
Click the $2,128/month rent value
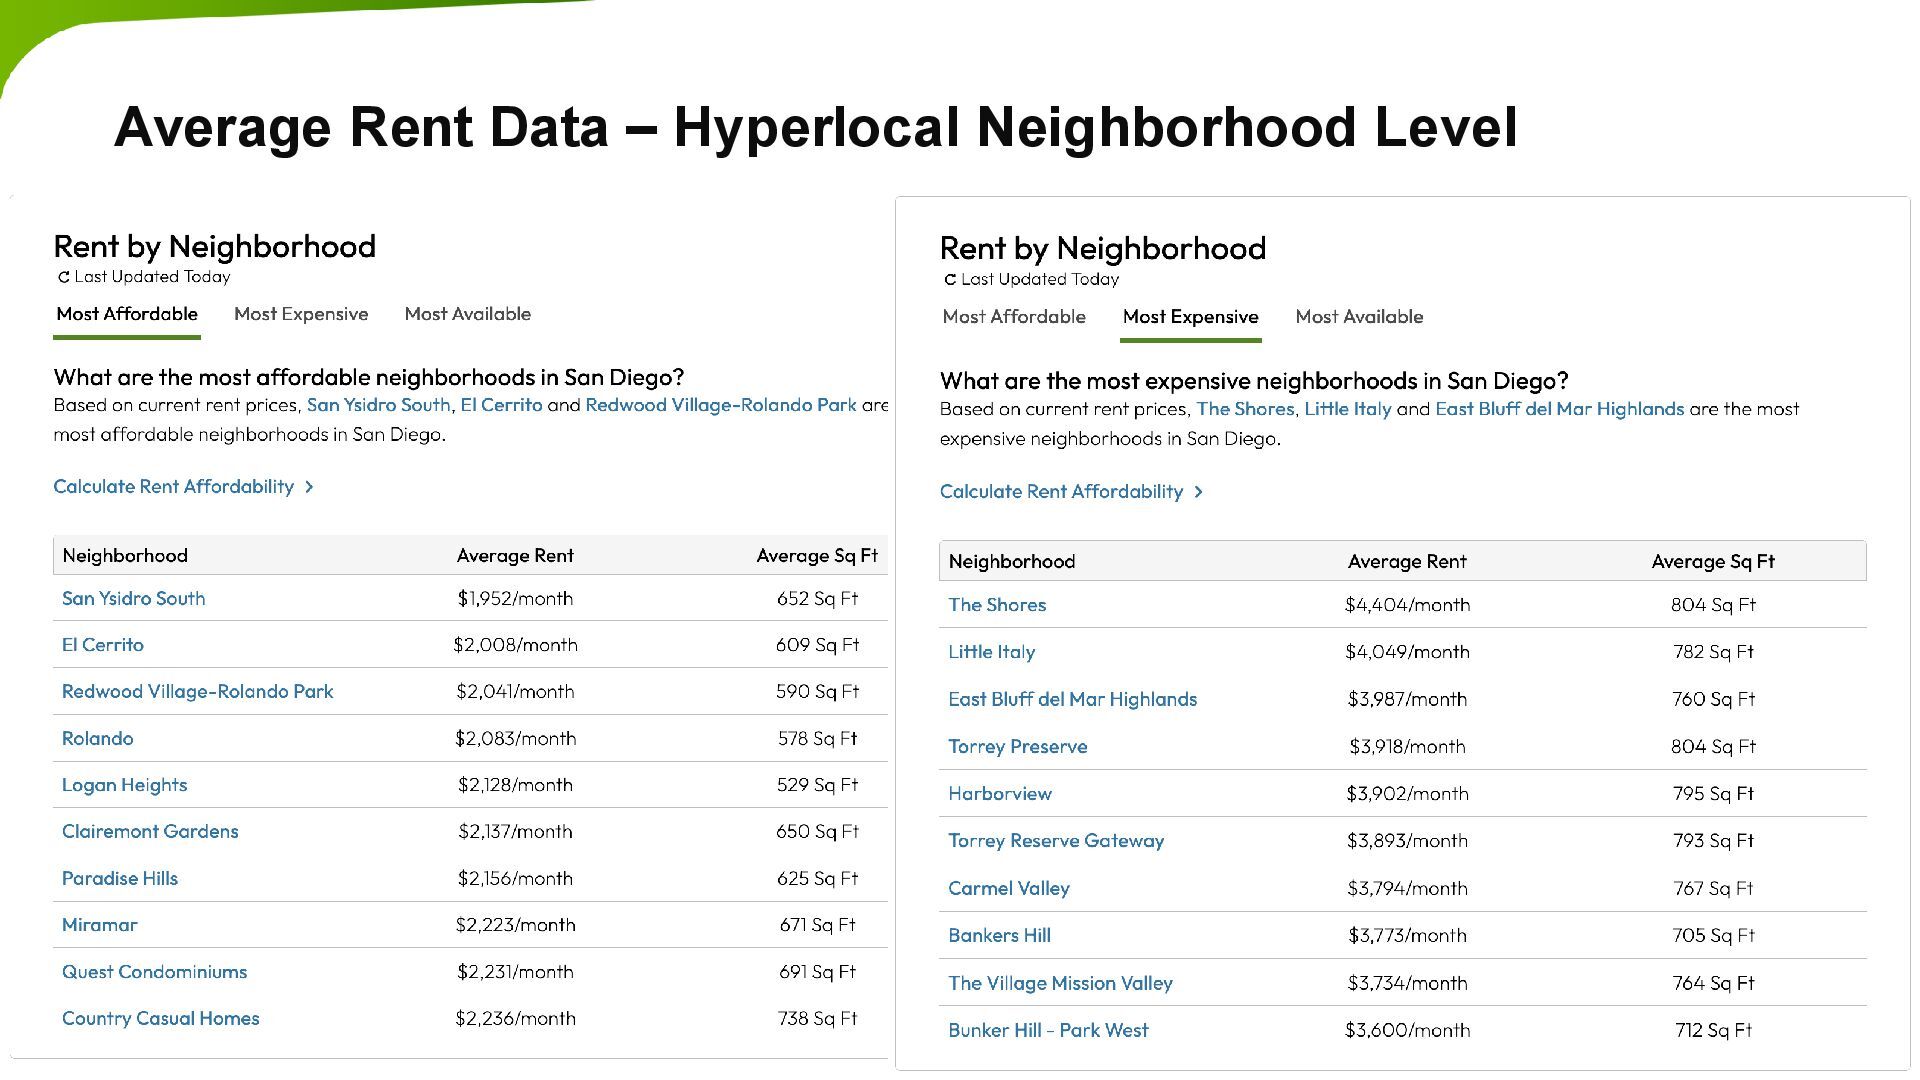coord(515,785)
